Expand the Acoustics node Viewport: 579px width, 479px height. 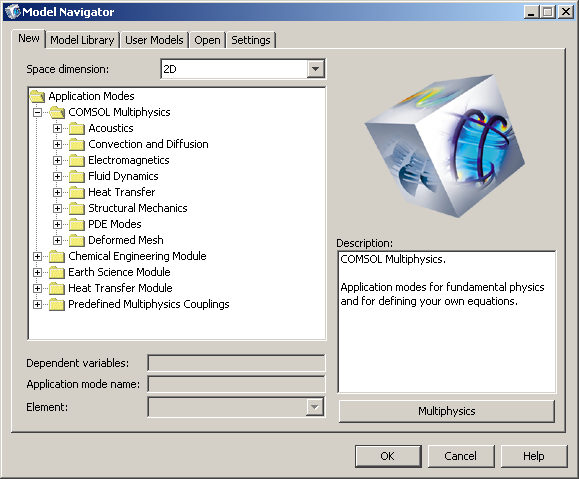(x=57, y=129)
